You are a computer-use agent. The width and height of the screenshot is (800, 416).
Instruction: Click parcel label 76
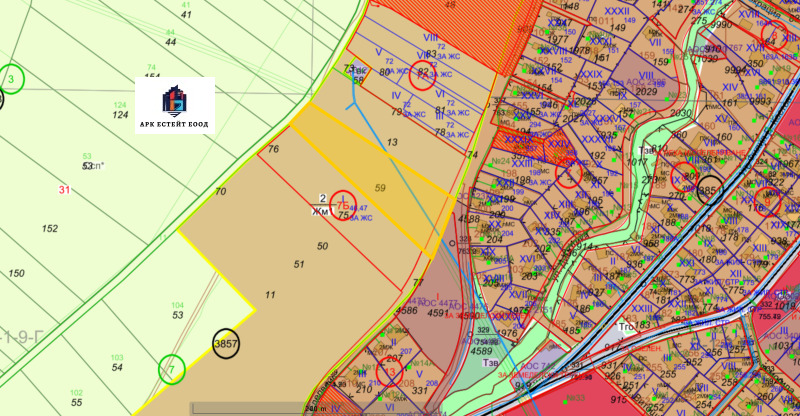pos(273,149)
